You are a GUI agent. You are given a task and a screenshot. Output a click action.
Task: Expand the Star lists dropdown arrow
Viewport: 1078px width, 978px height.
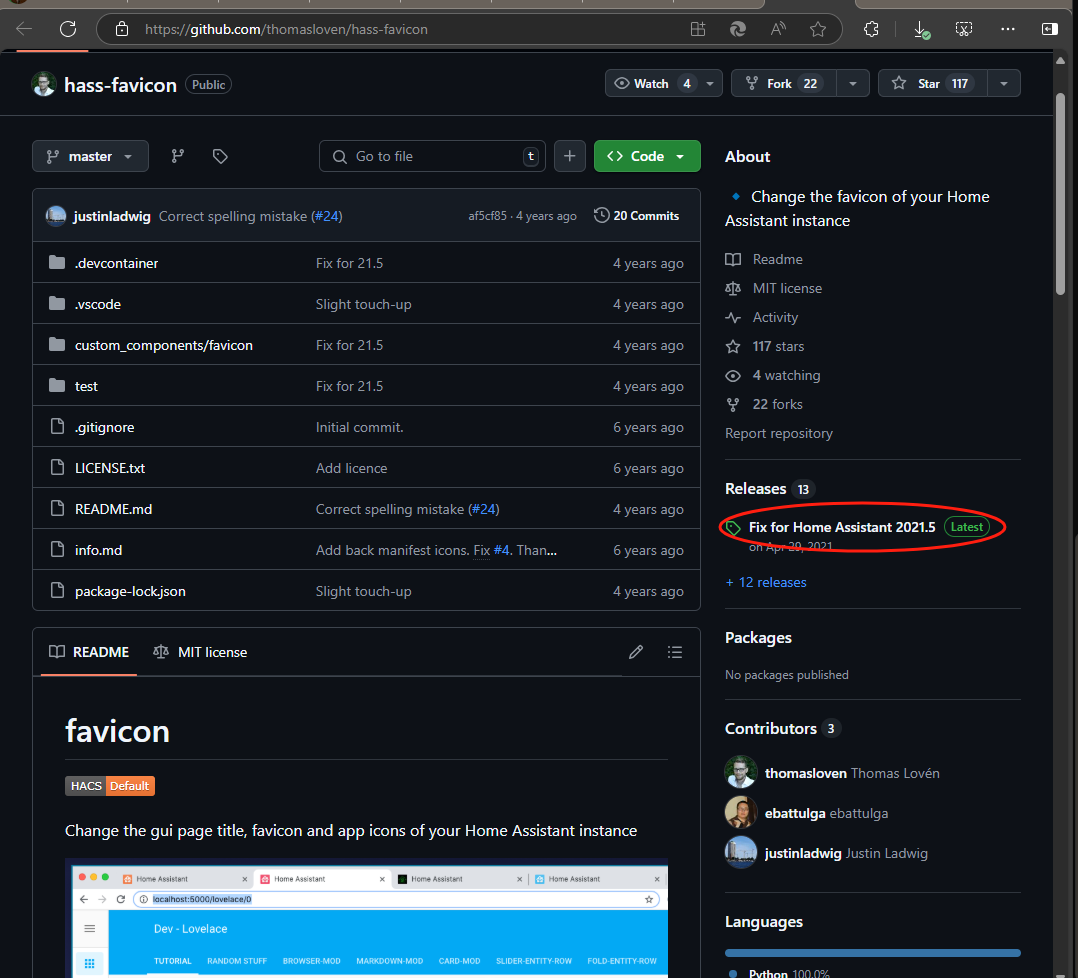1004,84
